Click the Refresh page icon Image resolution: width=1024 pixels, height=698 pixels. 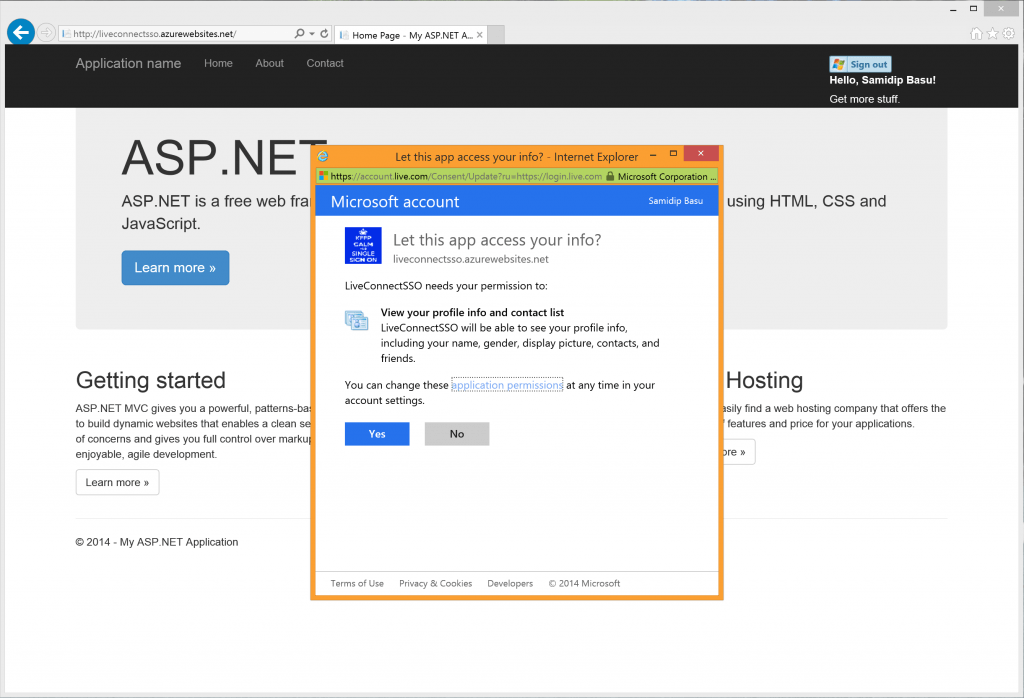tap(324, 33)
